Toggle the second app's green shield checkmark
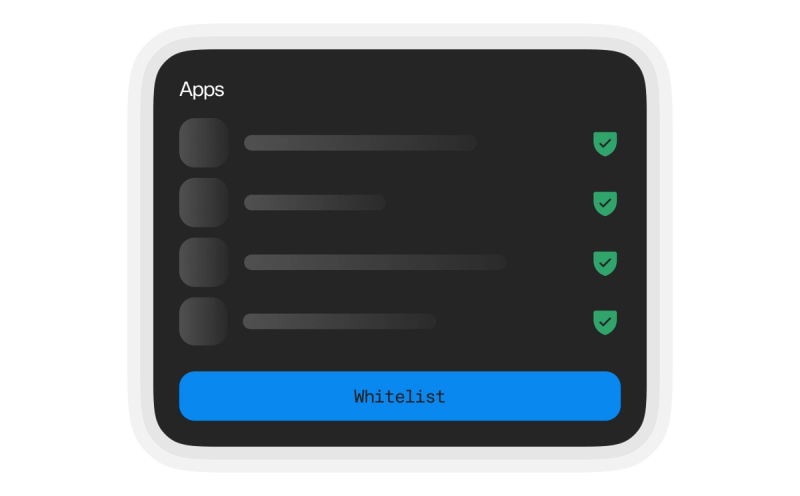800x496 pixels. coord(605,203)
